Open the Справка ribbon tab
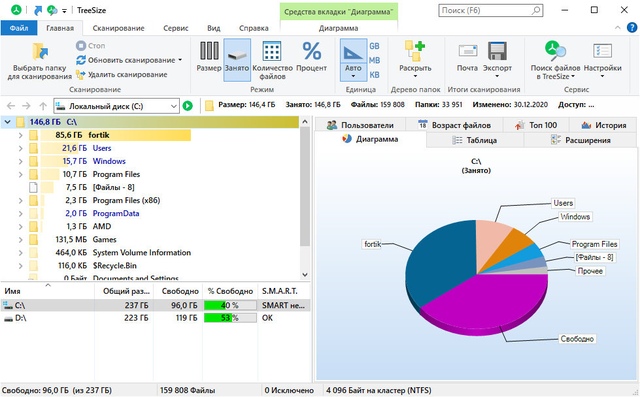Image resolution: width=640 pixels, height=397 pixels. click(x=254, y=28)
